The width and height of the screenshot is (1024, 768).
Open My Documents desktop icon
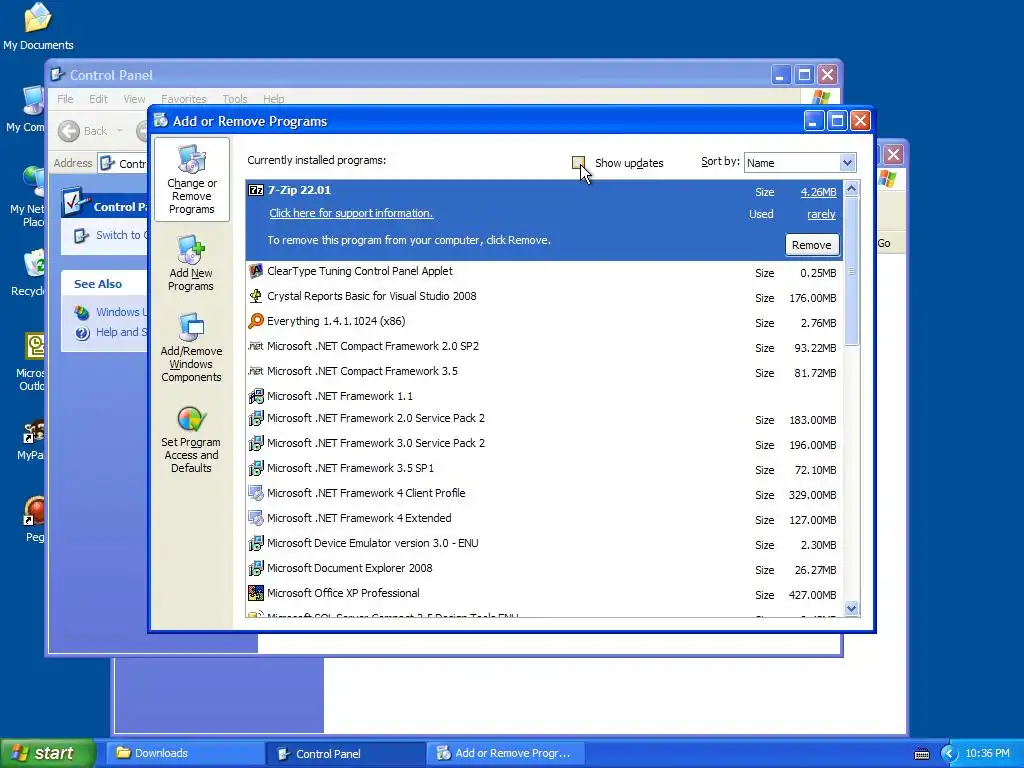(x=38, y=27)
